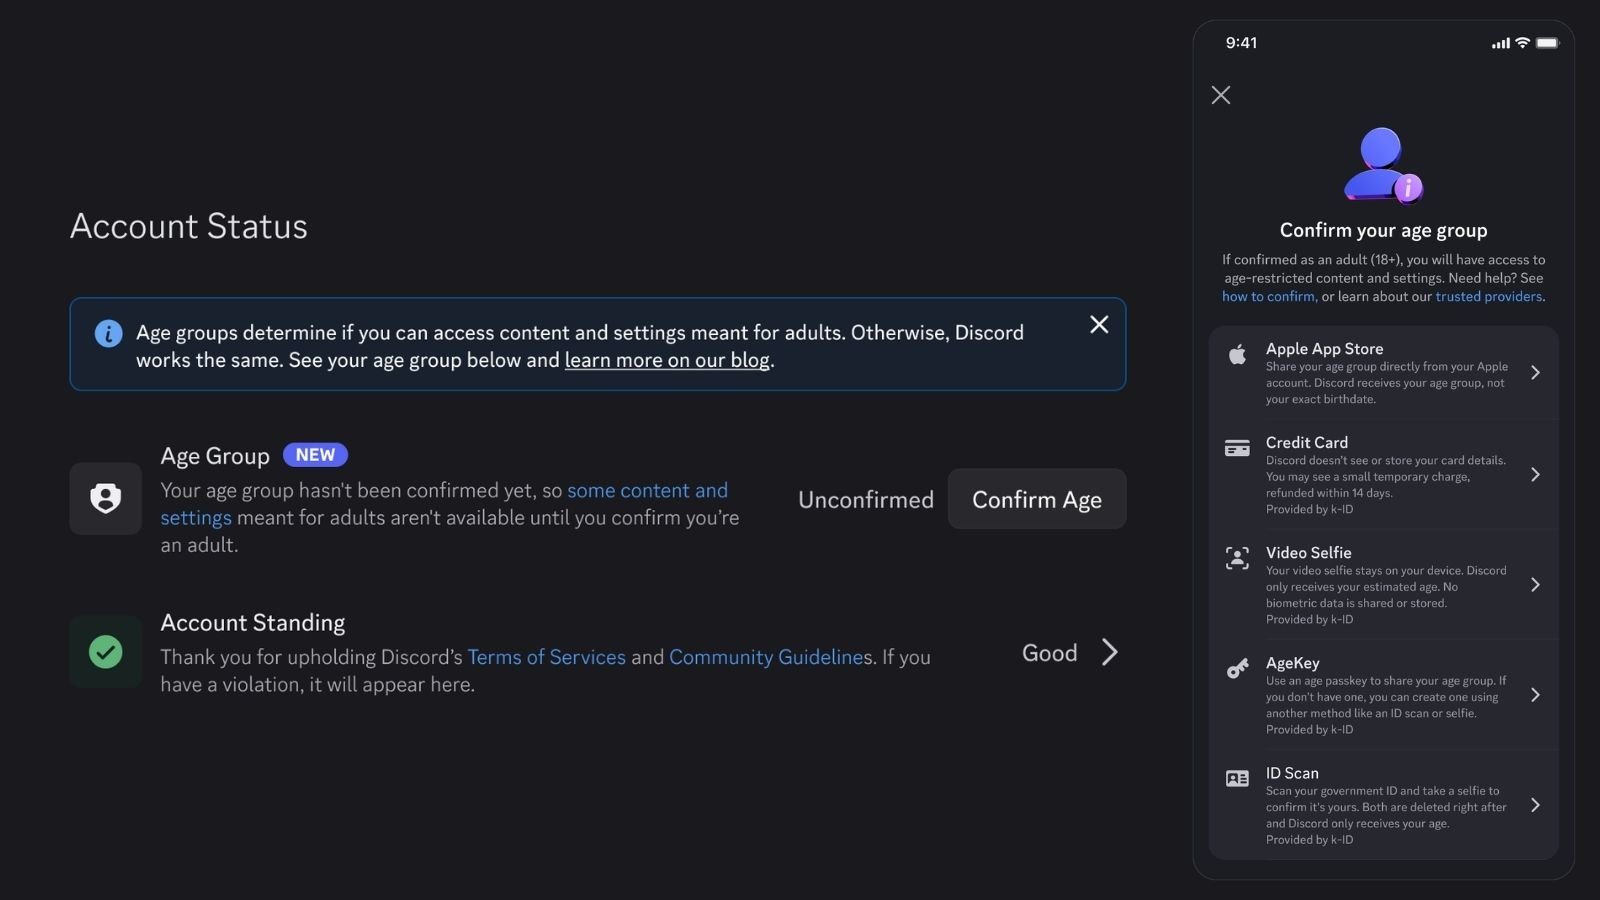Click the Confirm your age group heading

[1383, 230]
